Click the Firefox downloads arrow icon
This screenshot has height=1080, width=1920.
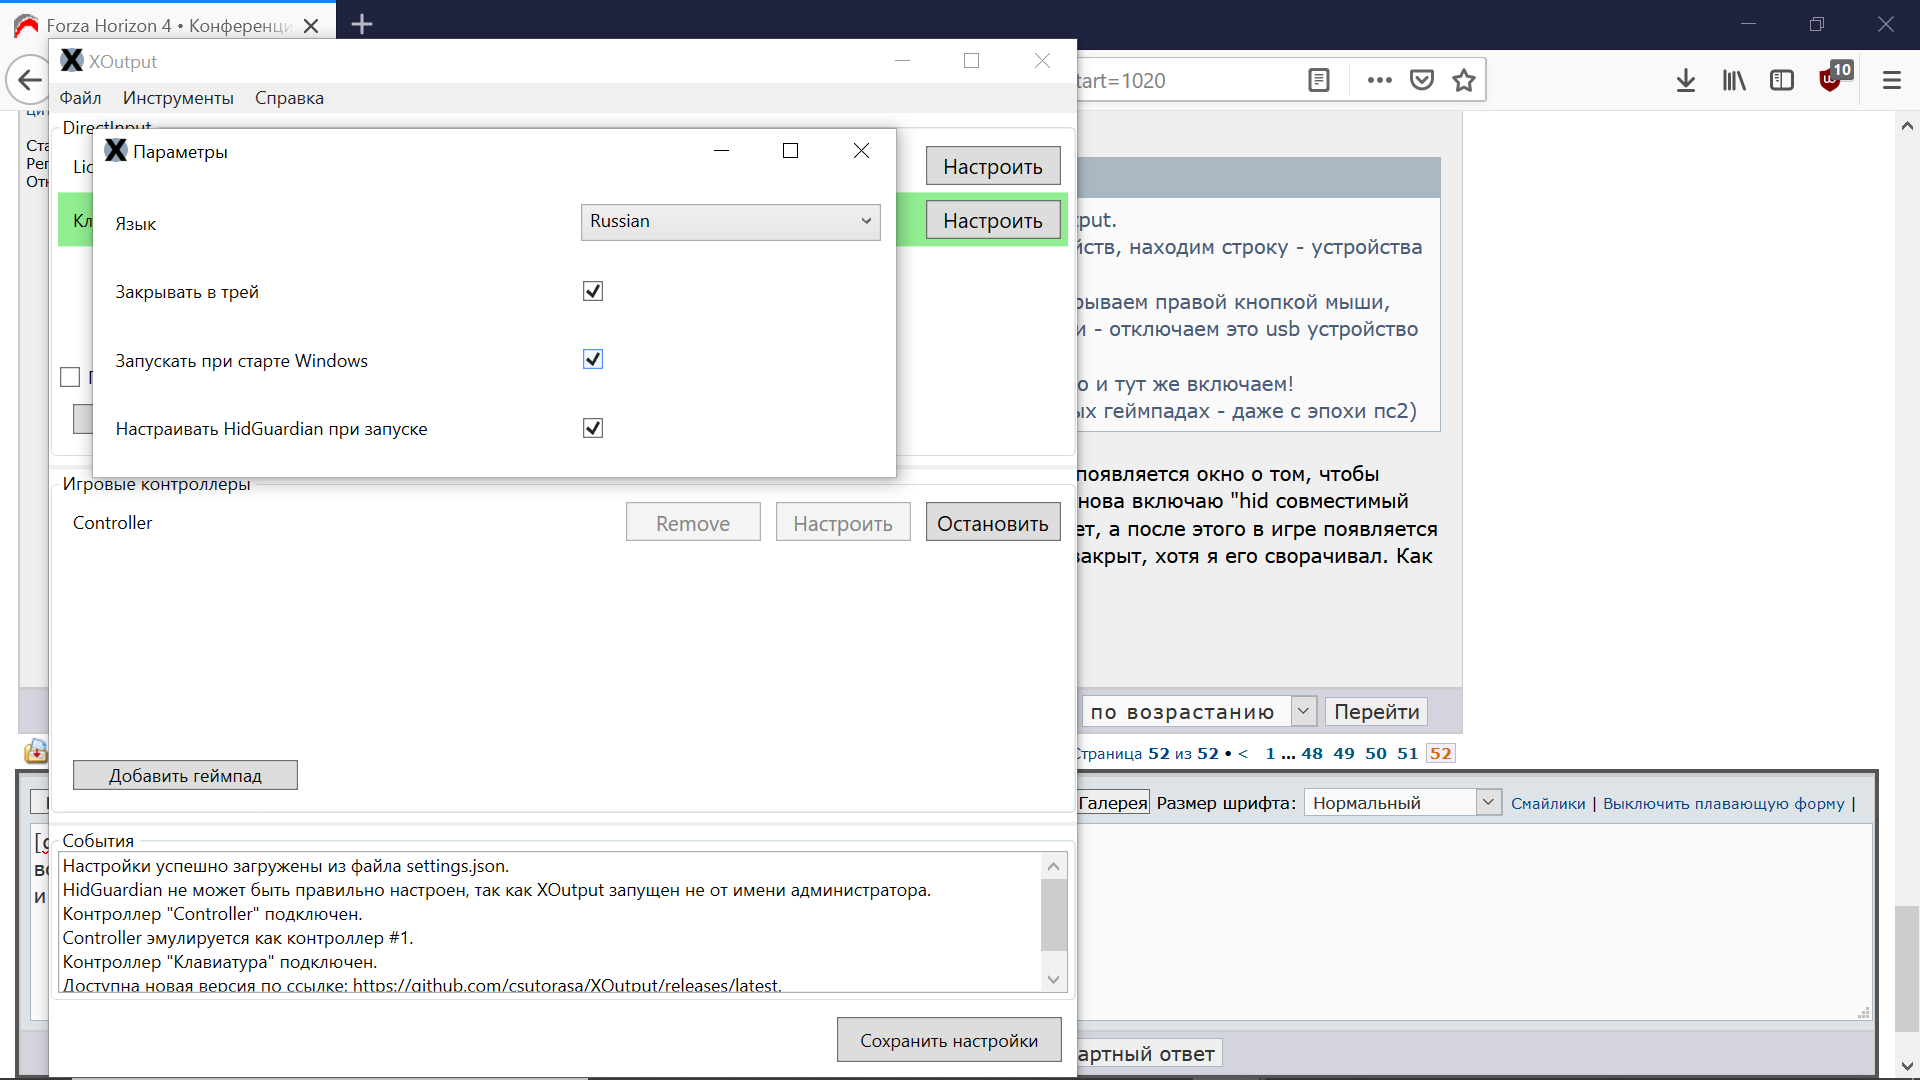click(x=1685, y=81)
